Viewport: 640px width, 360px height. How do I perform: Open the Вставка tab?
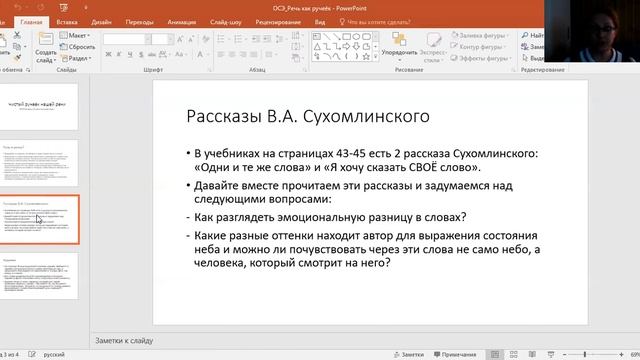click(x=67, y=22)
